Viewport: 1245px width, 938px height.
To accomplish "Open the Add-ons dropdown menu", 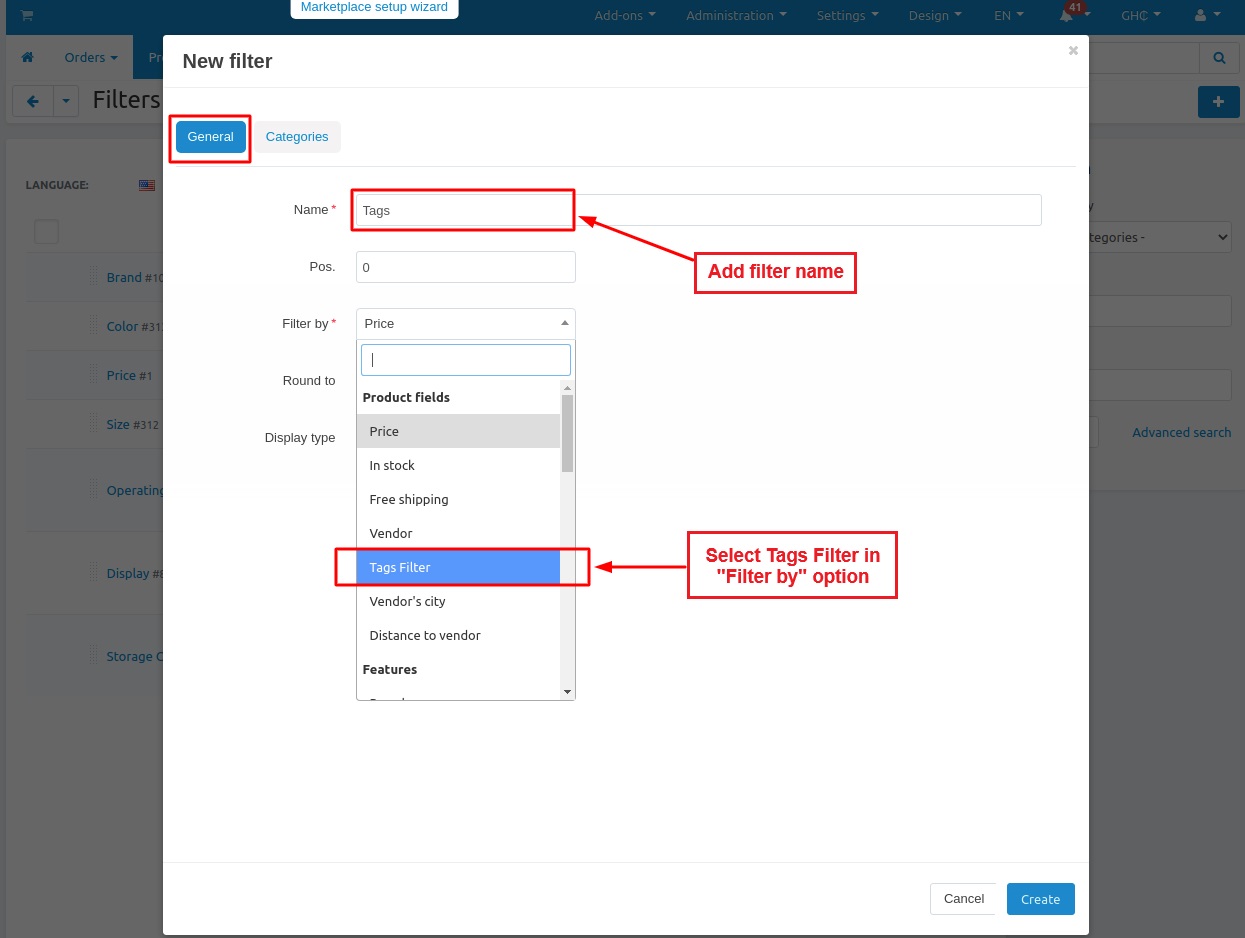I will coord(625,16).
